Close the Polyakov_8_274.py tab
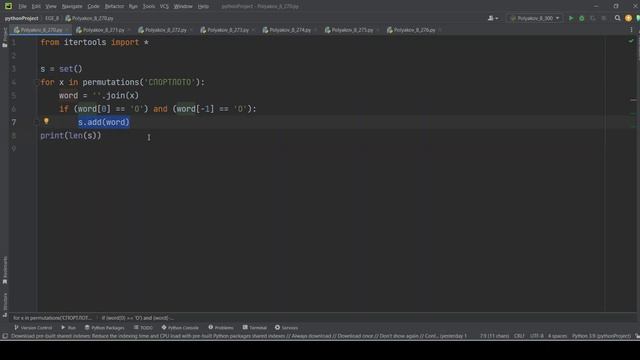 316,30
